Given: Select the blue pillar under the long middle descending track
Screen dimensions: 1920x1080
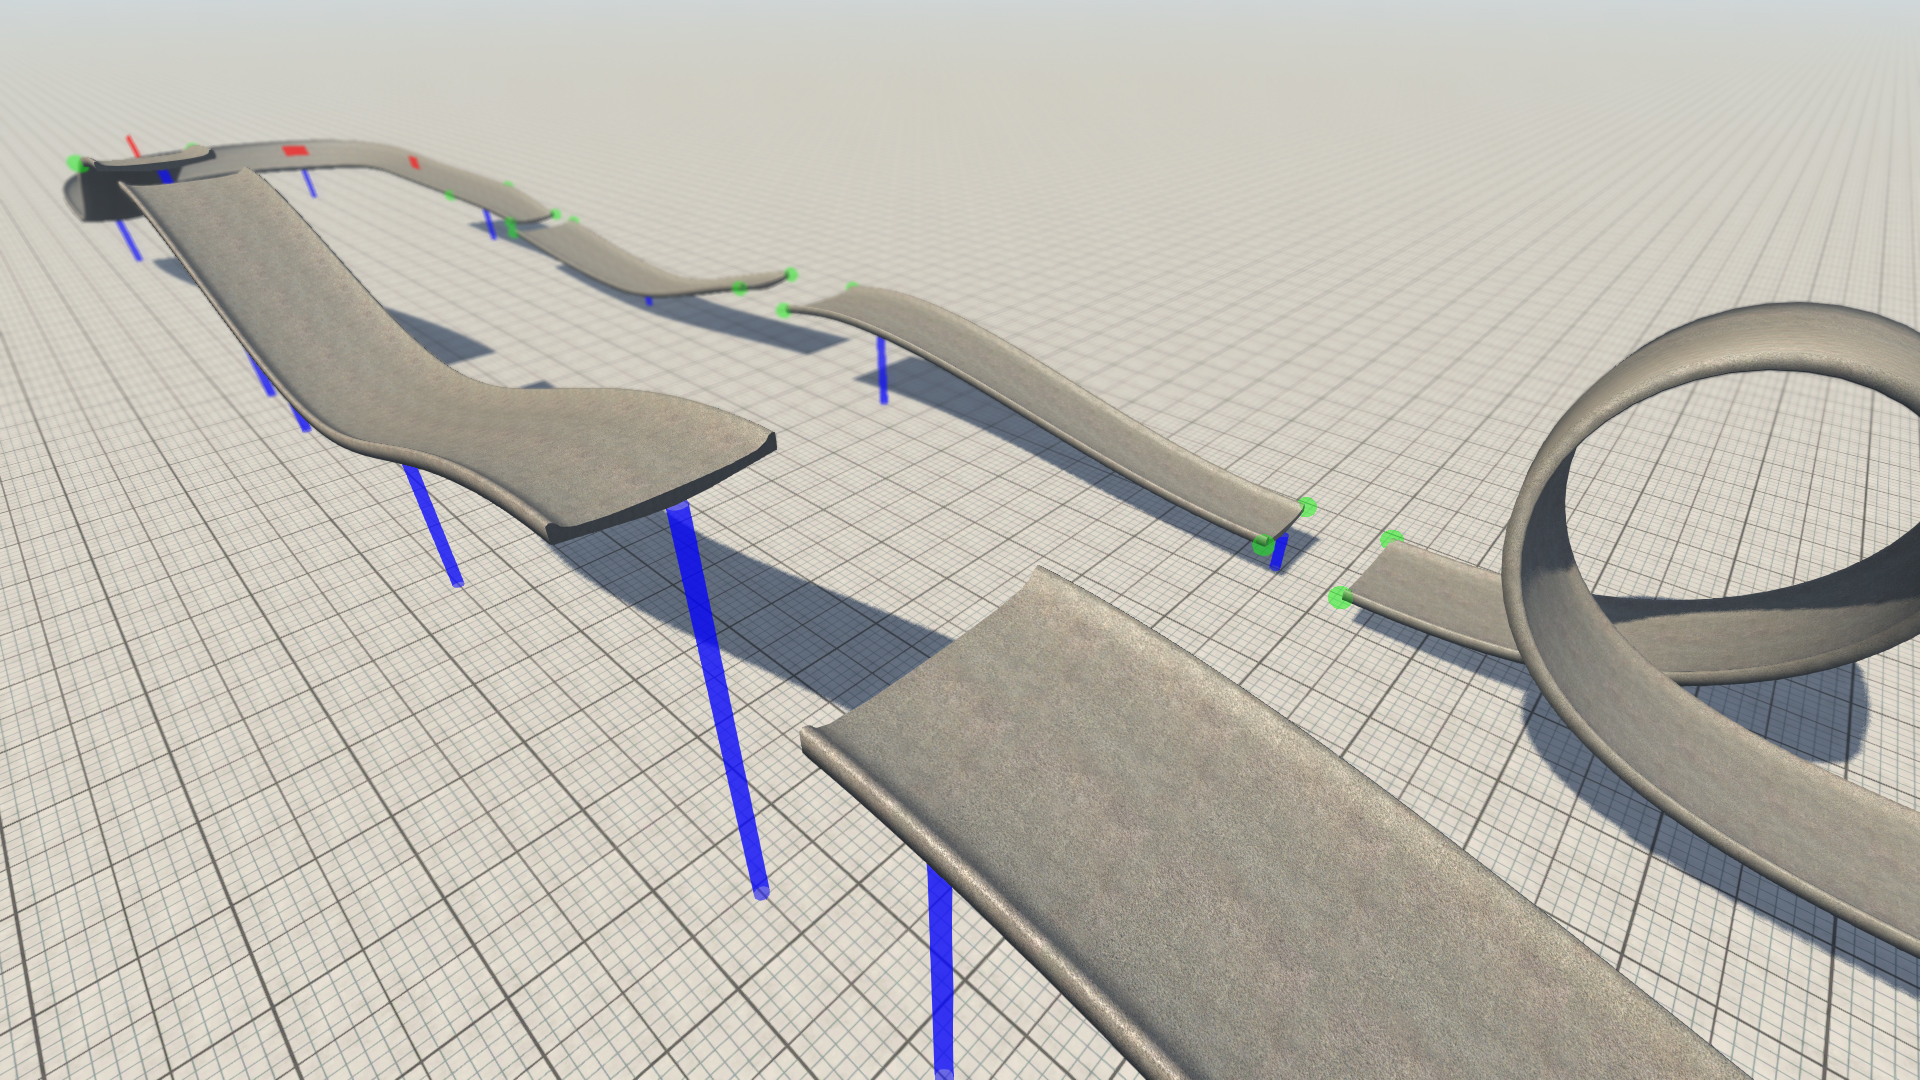Looking at the screenshot, I should 882,370.
